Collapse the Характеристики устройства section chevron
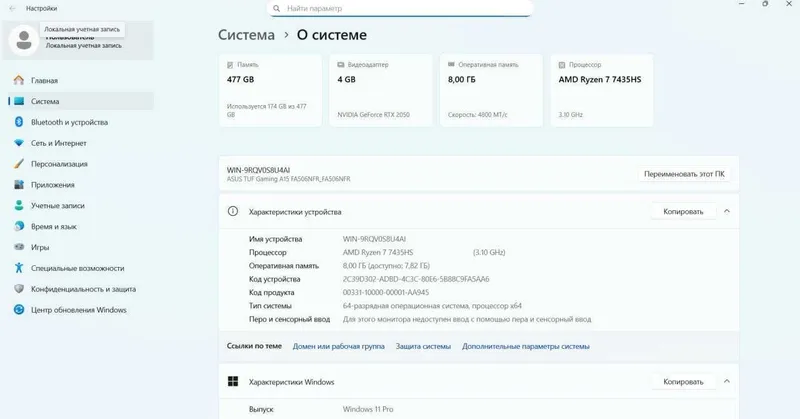Image resolution: width=800 pixels, height=419 pixels. point(727,211)
